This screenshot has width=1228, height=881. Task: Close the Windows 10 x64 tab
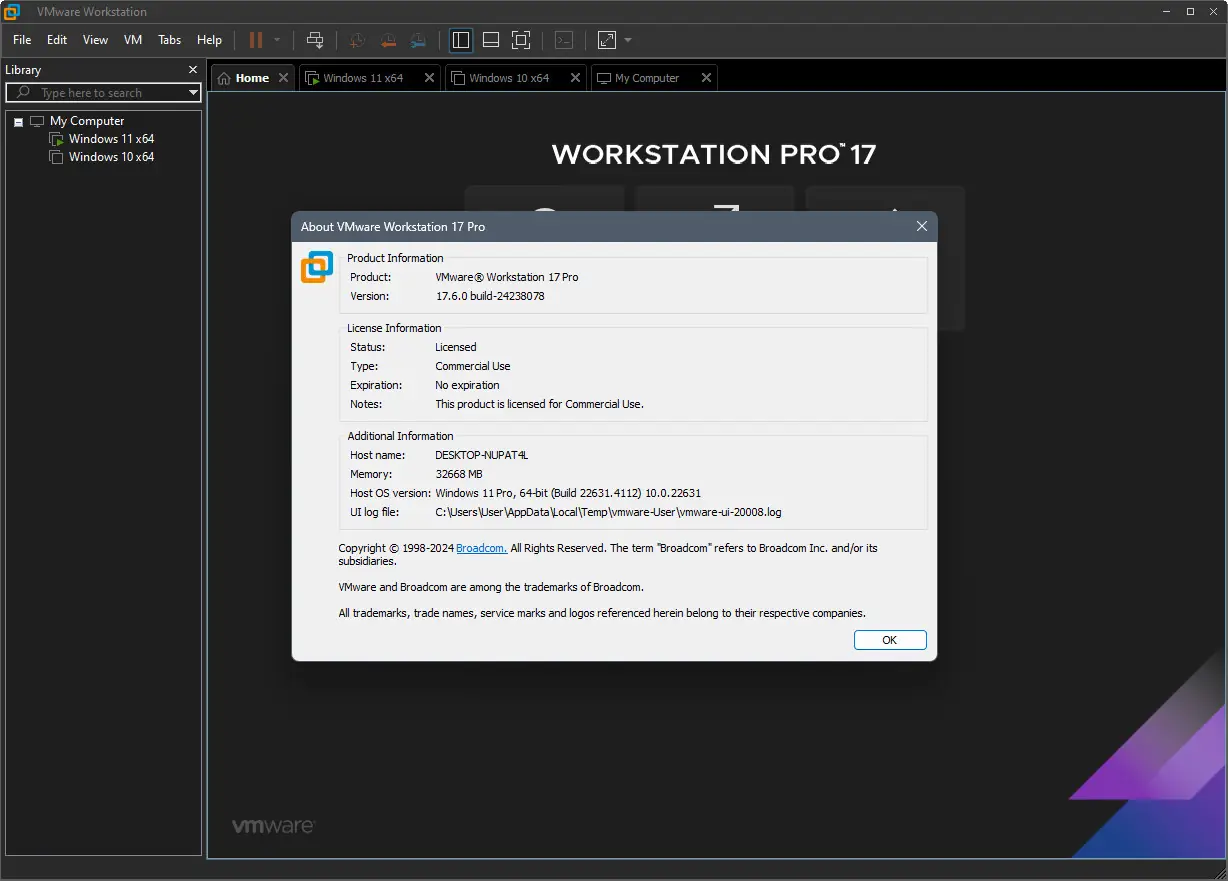pos(576,78)
